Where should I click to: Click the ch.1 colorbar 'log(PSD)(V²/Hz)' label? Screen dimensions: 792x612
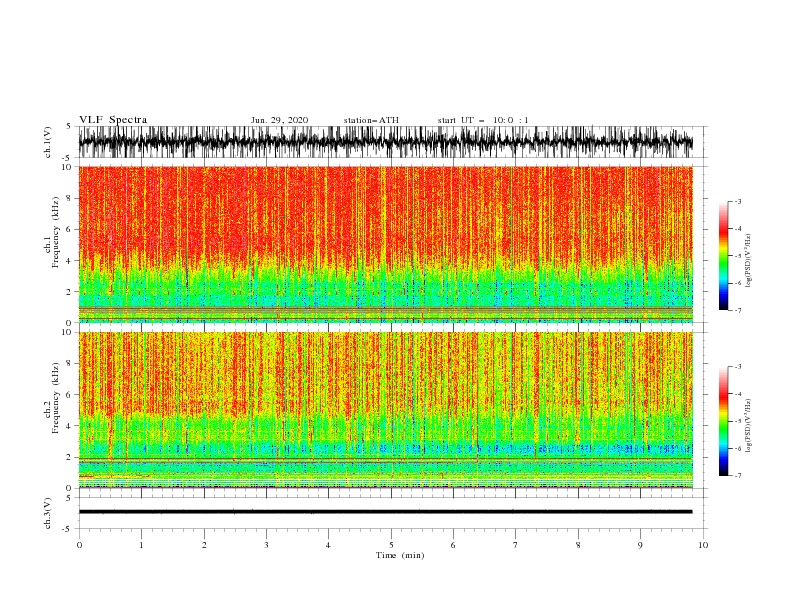749,260
